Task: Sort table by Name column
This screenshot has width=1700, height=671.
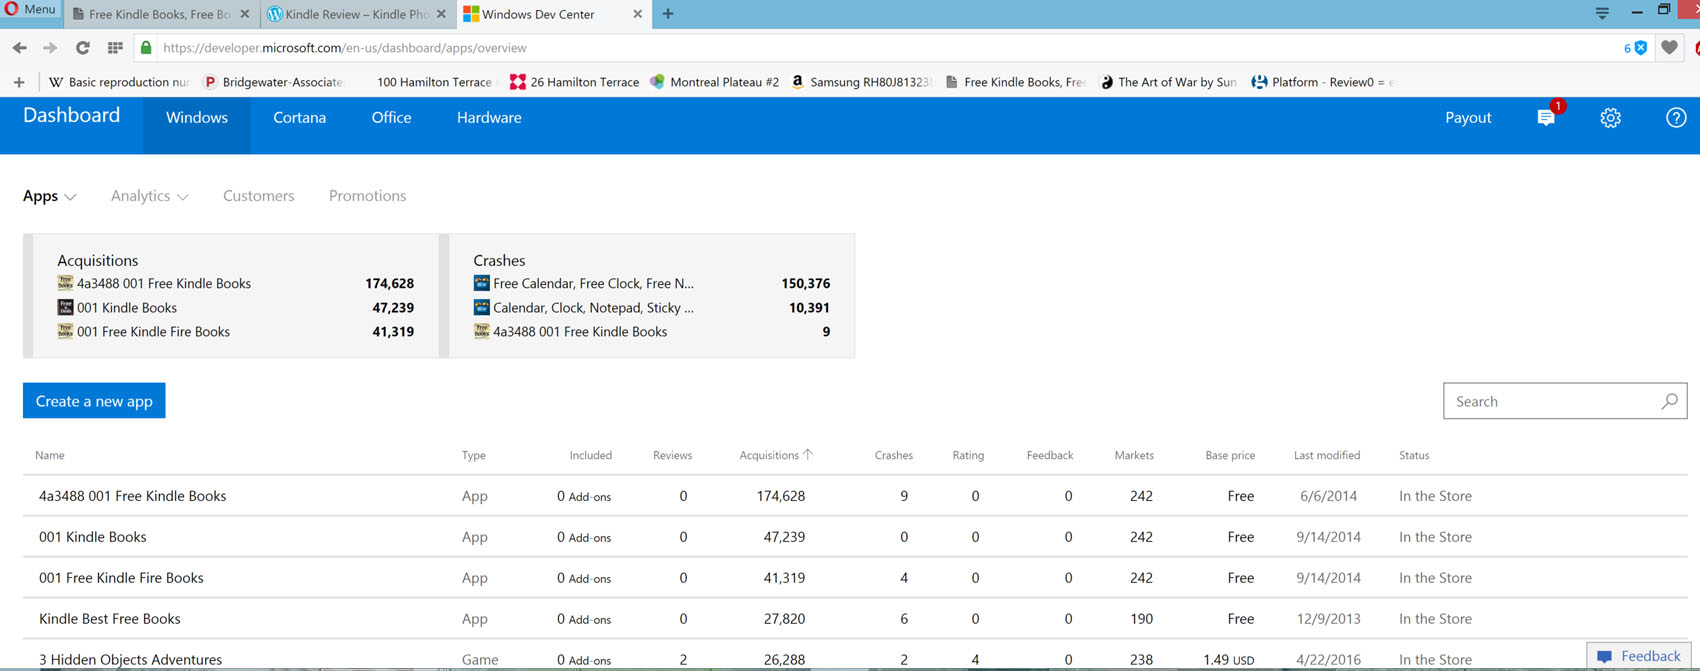Action: click(50, 455)
